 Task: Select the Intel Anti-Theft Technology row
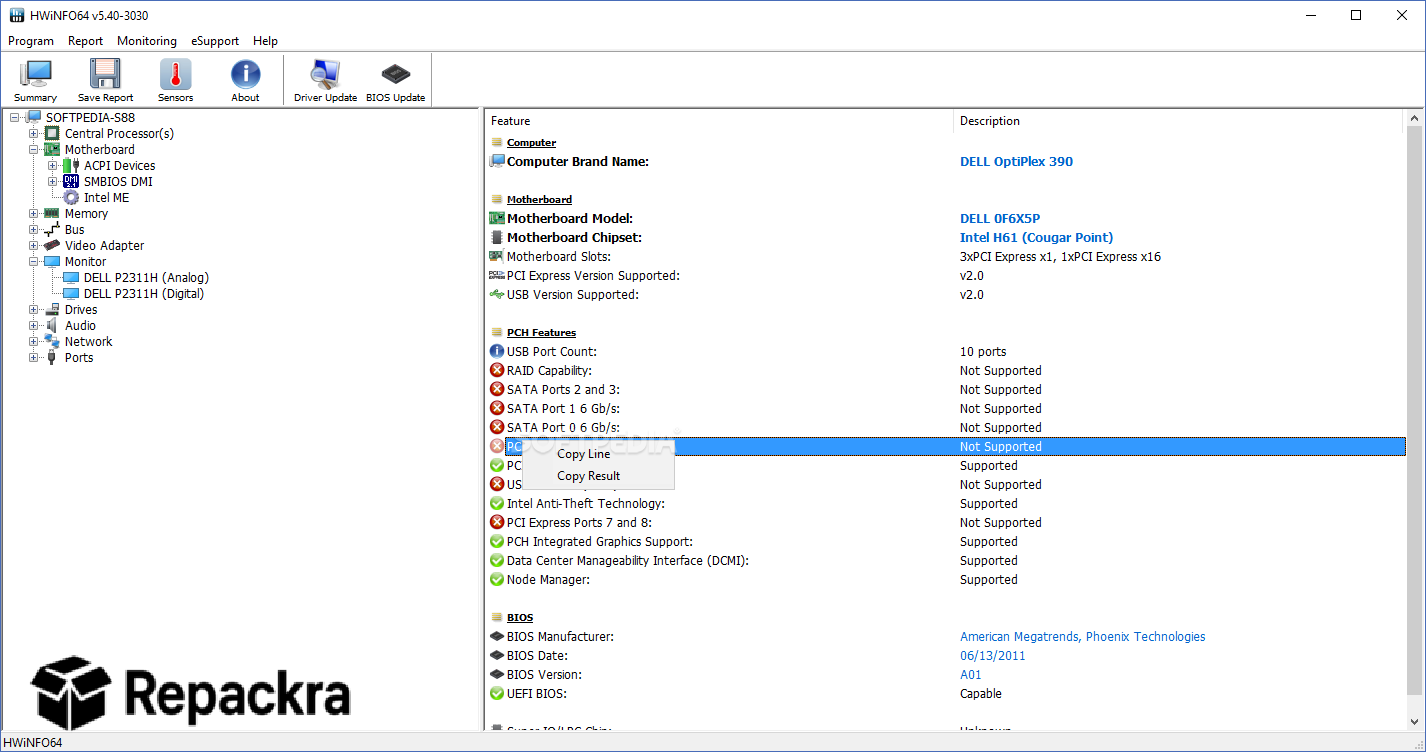946,504
